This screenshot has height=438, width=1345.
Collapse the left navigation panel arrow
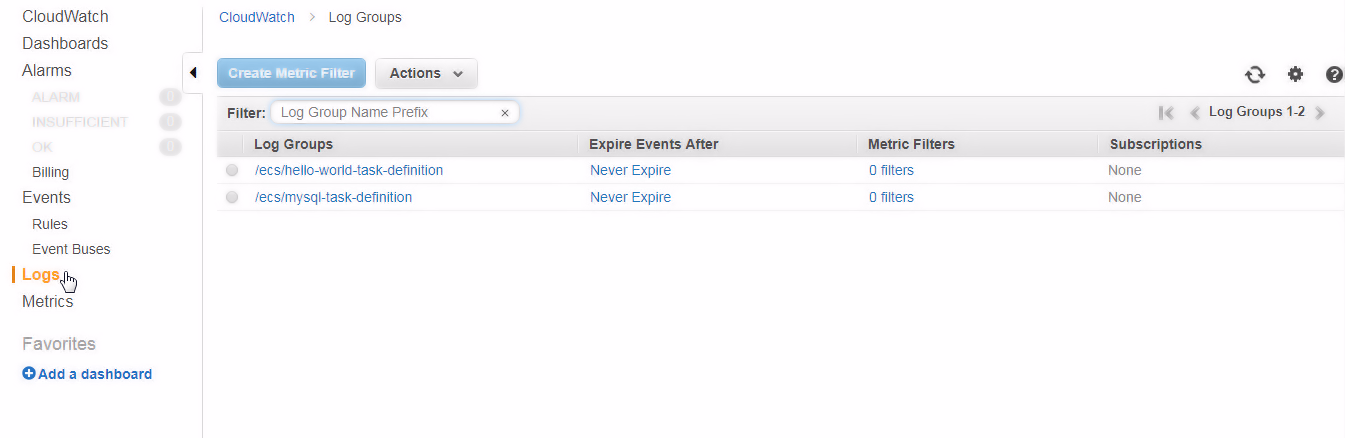click(x=192, y=72)
